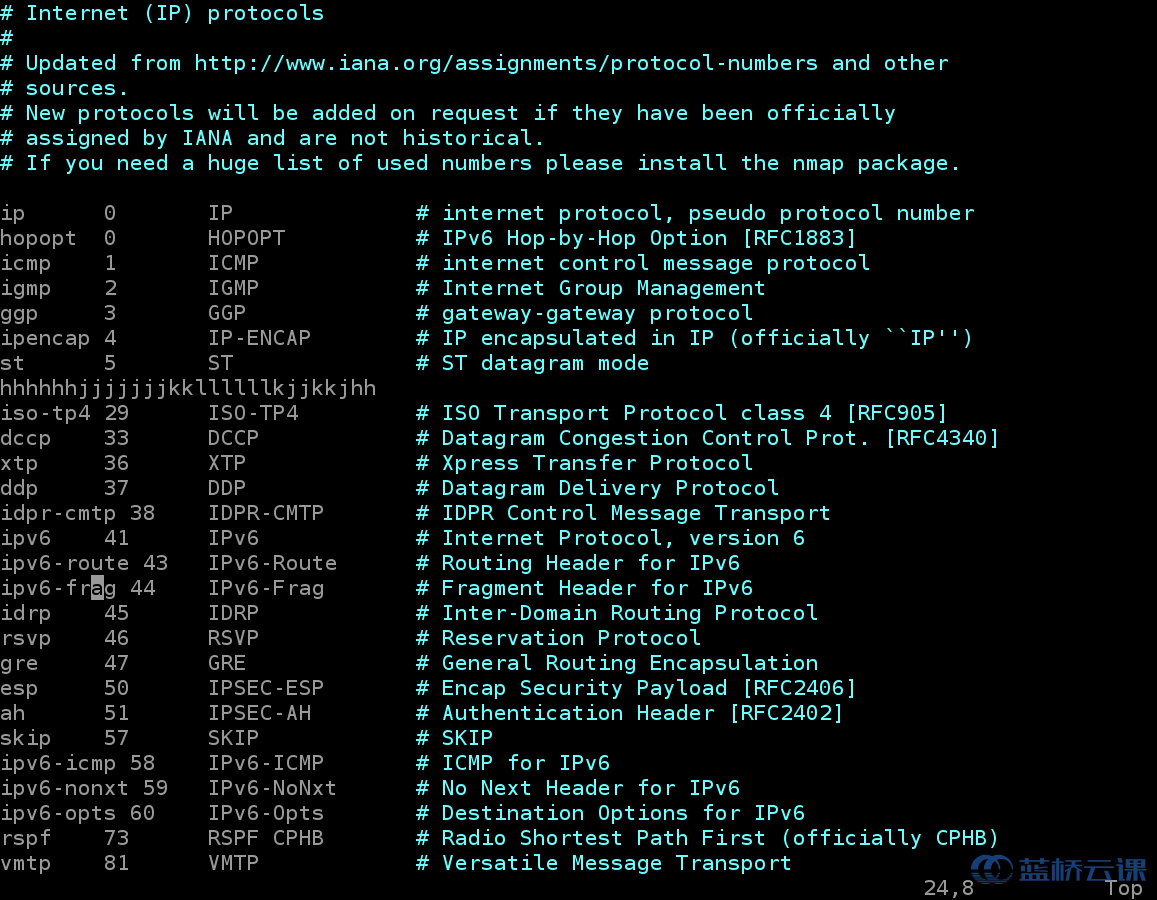
Task: Click the IPv6-NoNxt alias text
Action: [272, 788]
